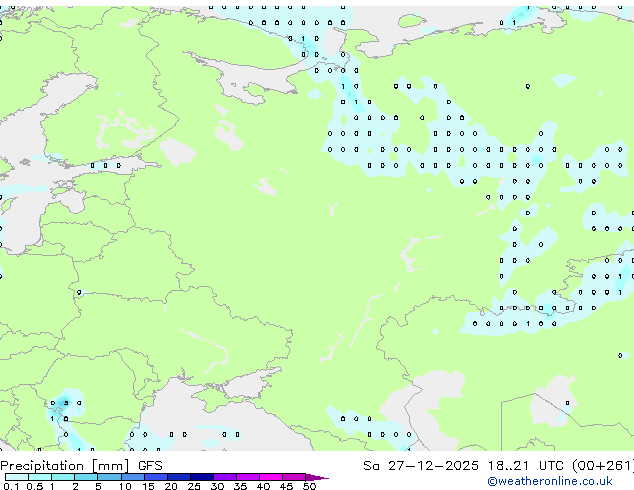
Task: Open the weatheronline.co.uk link
Action: pyautogui.click(x=550, y=481)
